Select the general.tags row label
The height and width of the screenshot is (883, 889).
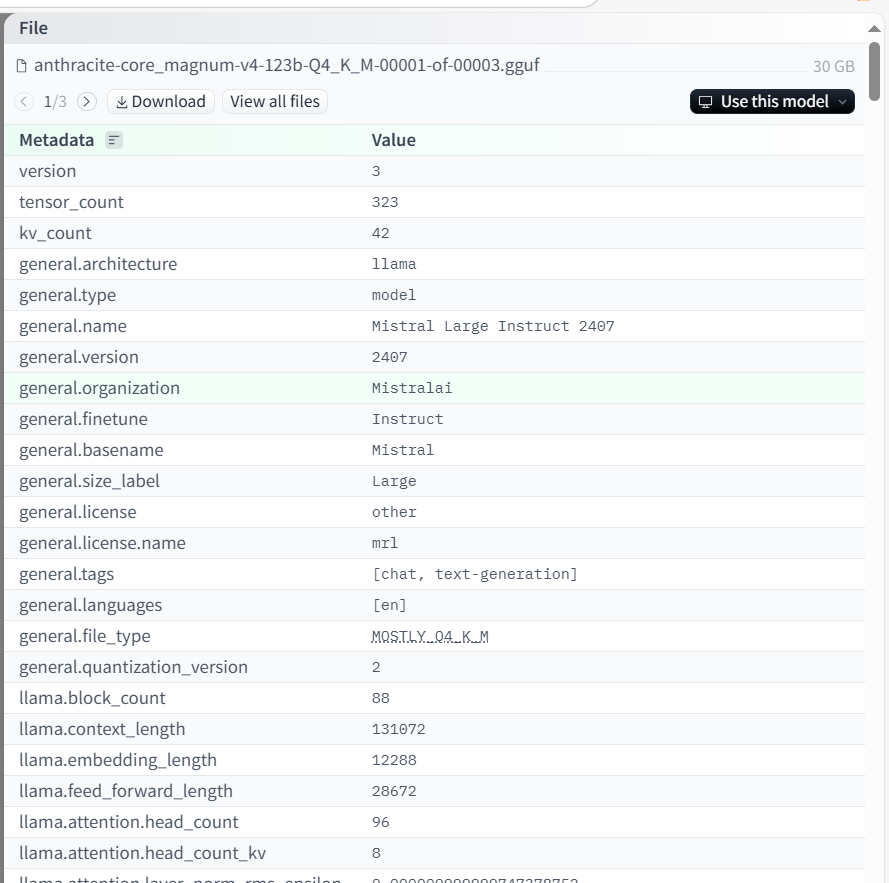66,574
